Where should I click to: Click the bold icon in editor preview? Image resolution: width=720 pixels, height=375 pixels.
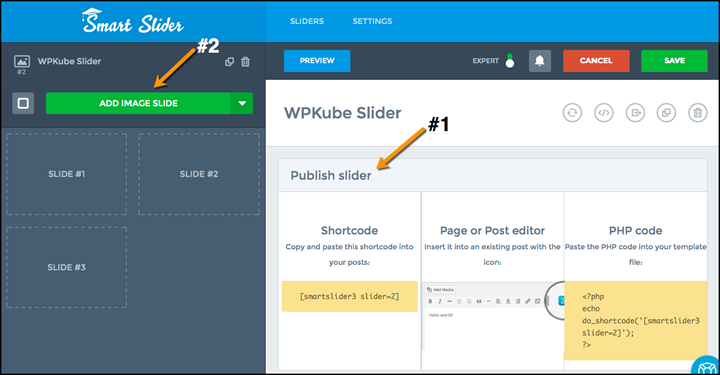[x=430, y=301]
